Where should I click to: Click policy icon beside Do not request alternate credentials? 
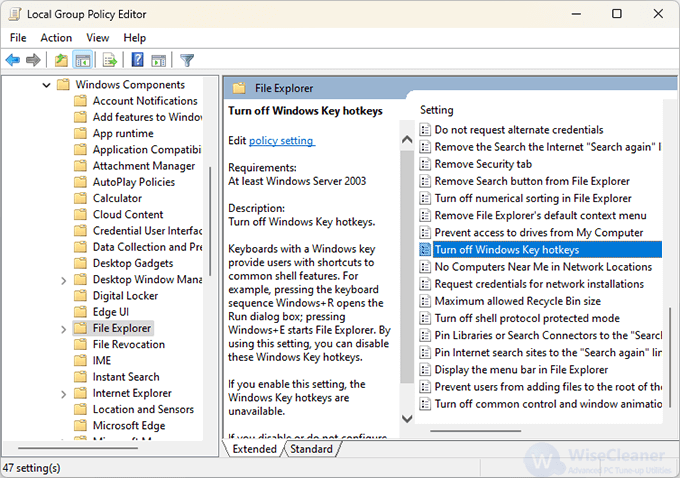click(x=425, y=130)
